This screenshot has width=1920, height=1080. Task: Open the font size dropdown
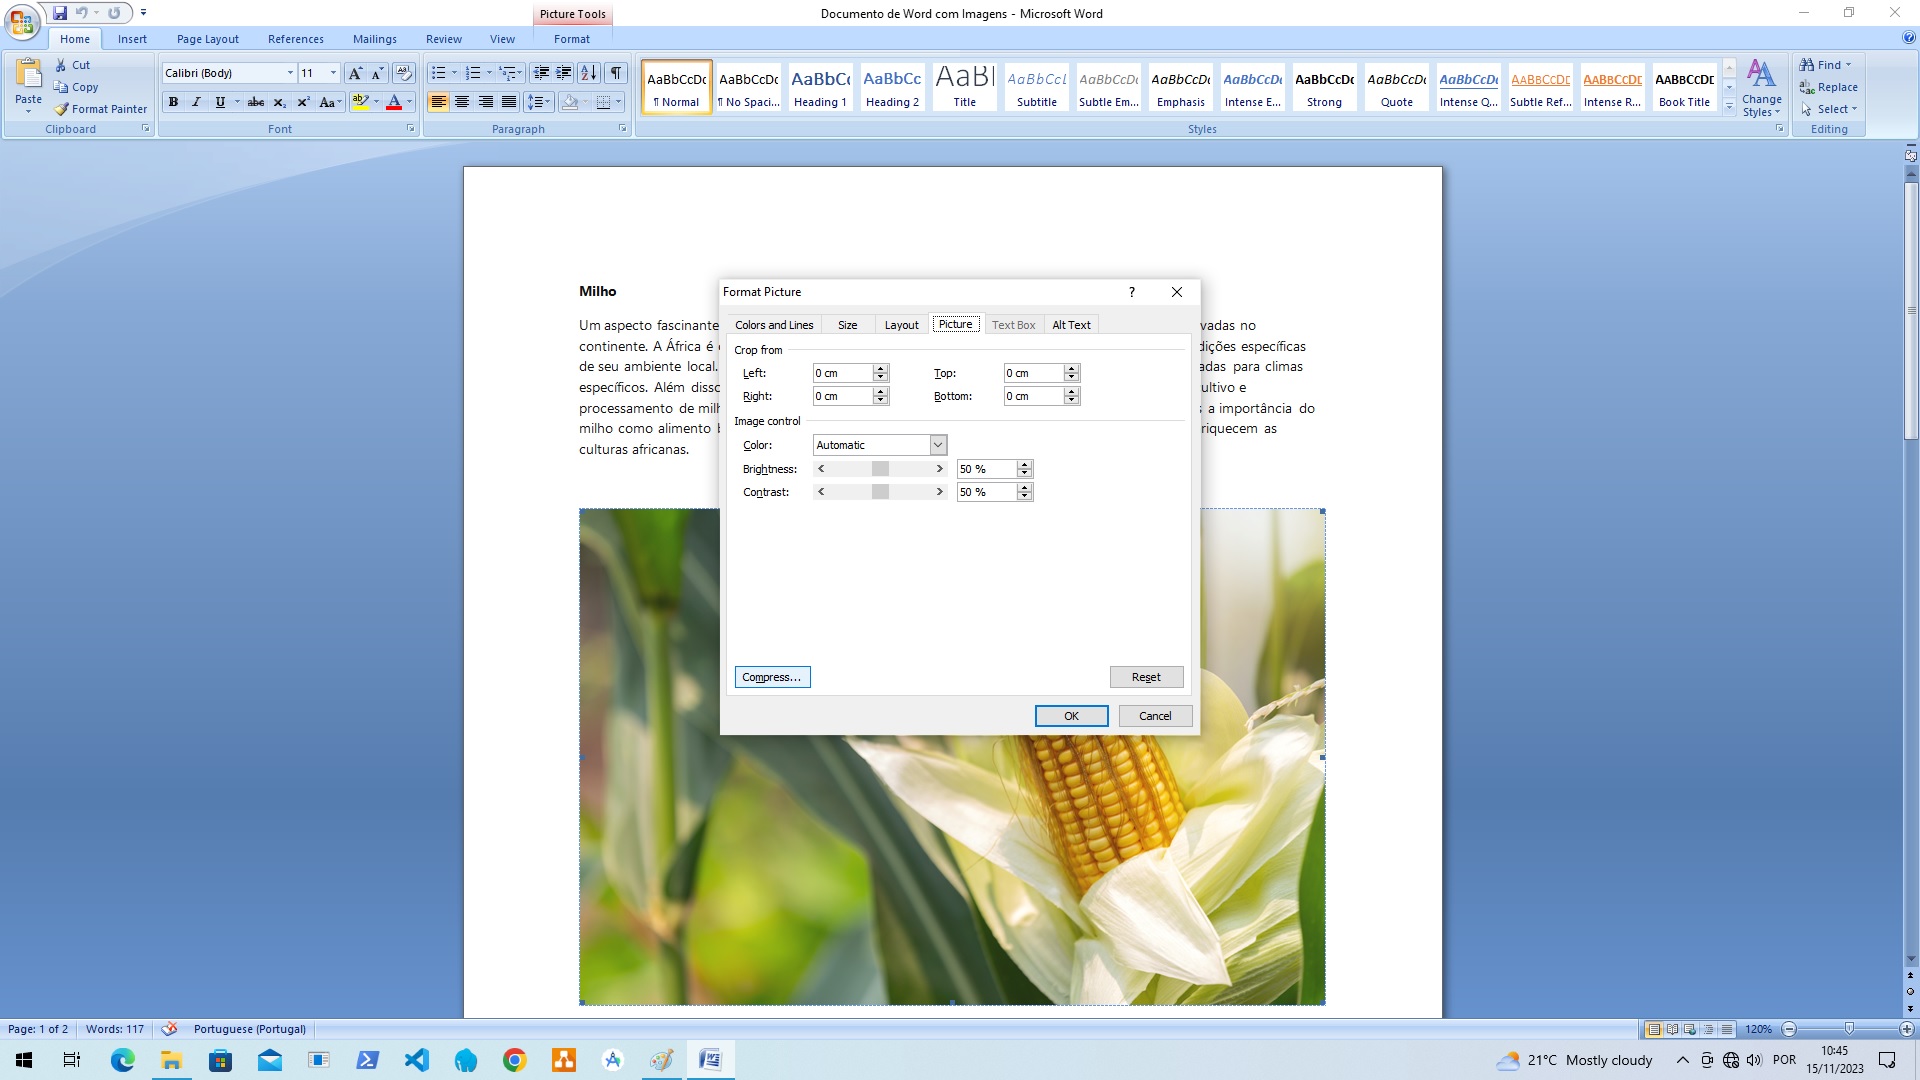pos(333,73)
